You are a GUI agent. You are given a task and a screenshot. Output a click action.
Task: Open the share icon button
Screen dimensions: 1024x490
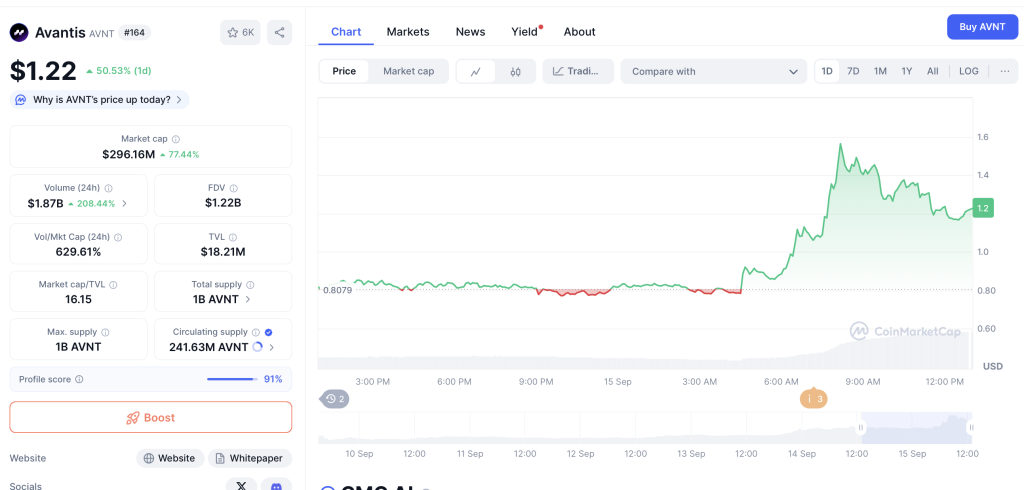point(280,32)
